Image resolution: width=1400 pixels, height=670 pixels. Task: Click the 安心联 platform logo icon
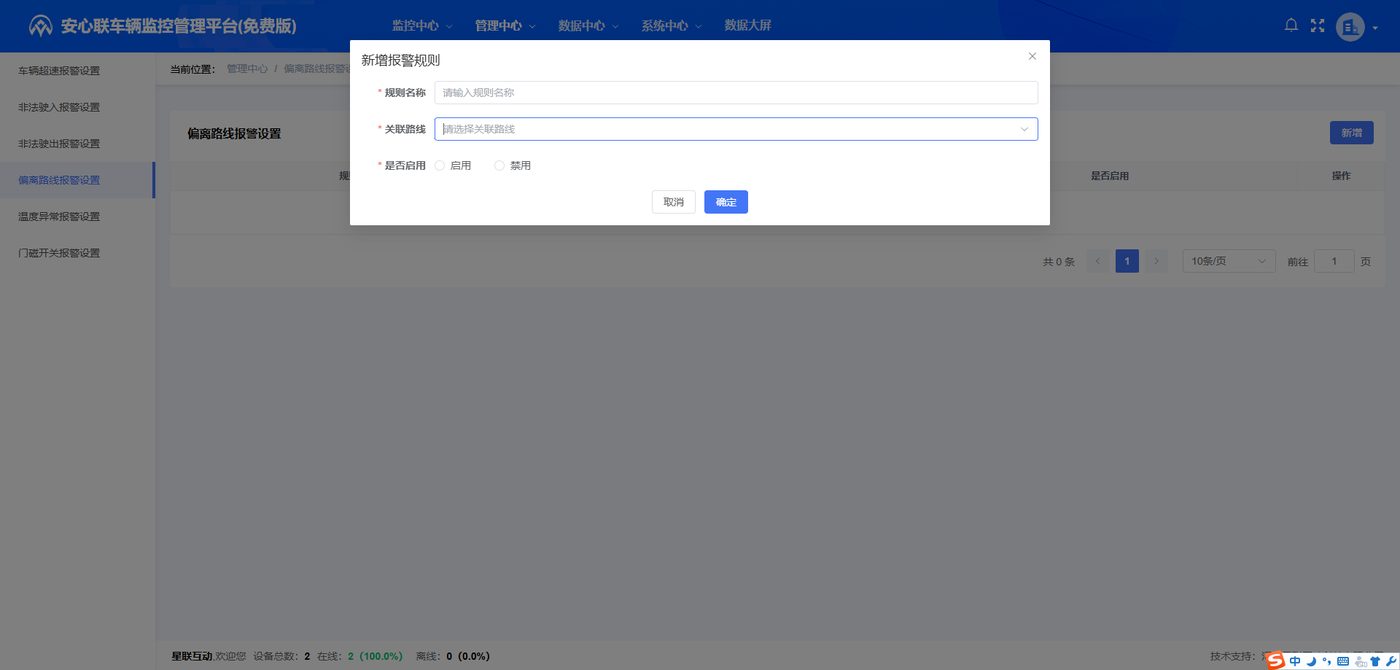41,26
